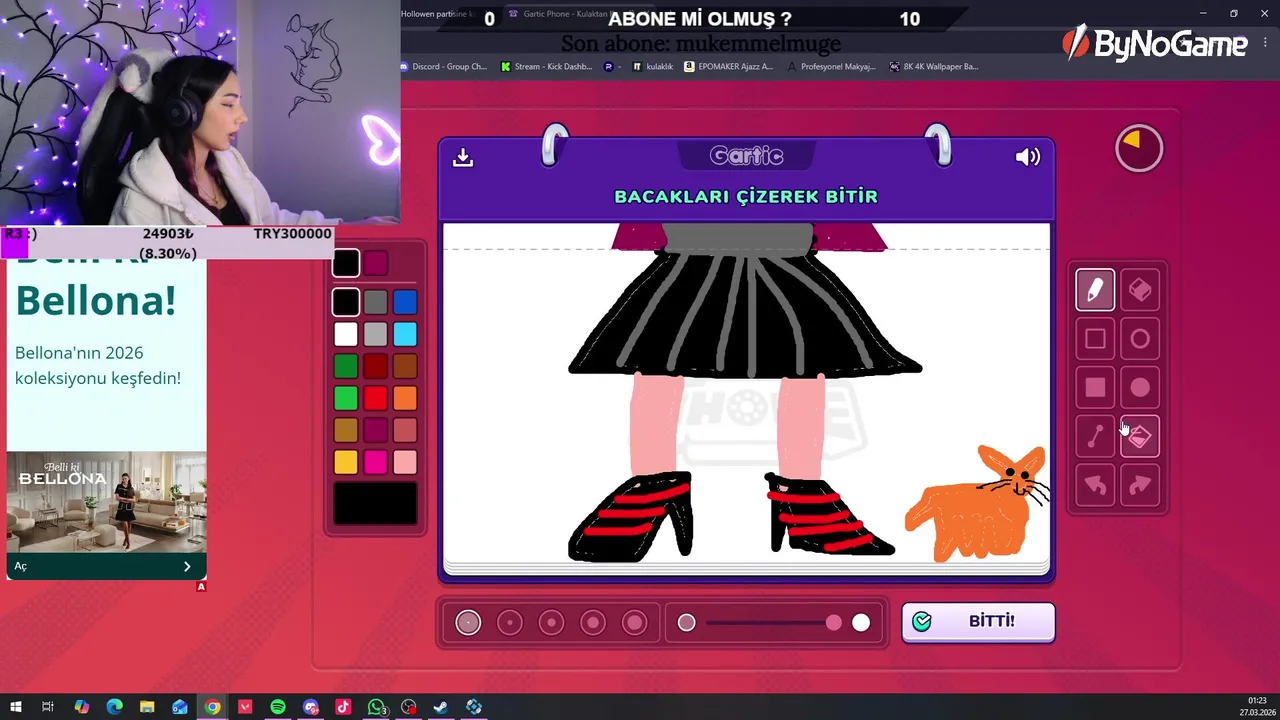Image resolution: width=1280 pixels, height=720 pixels.
Task: Pick the recent black color swatch
Action: 346,263
